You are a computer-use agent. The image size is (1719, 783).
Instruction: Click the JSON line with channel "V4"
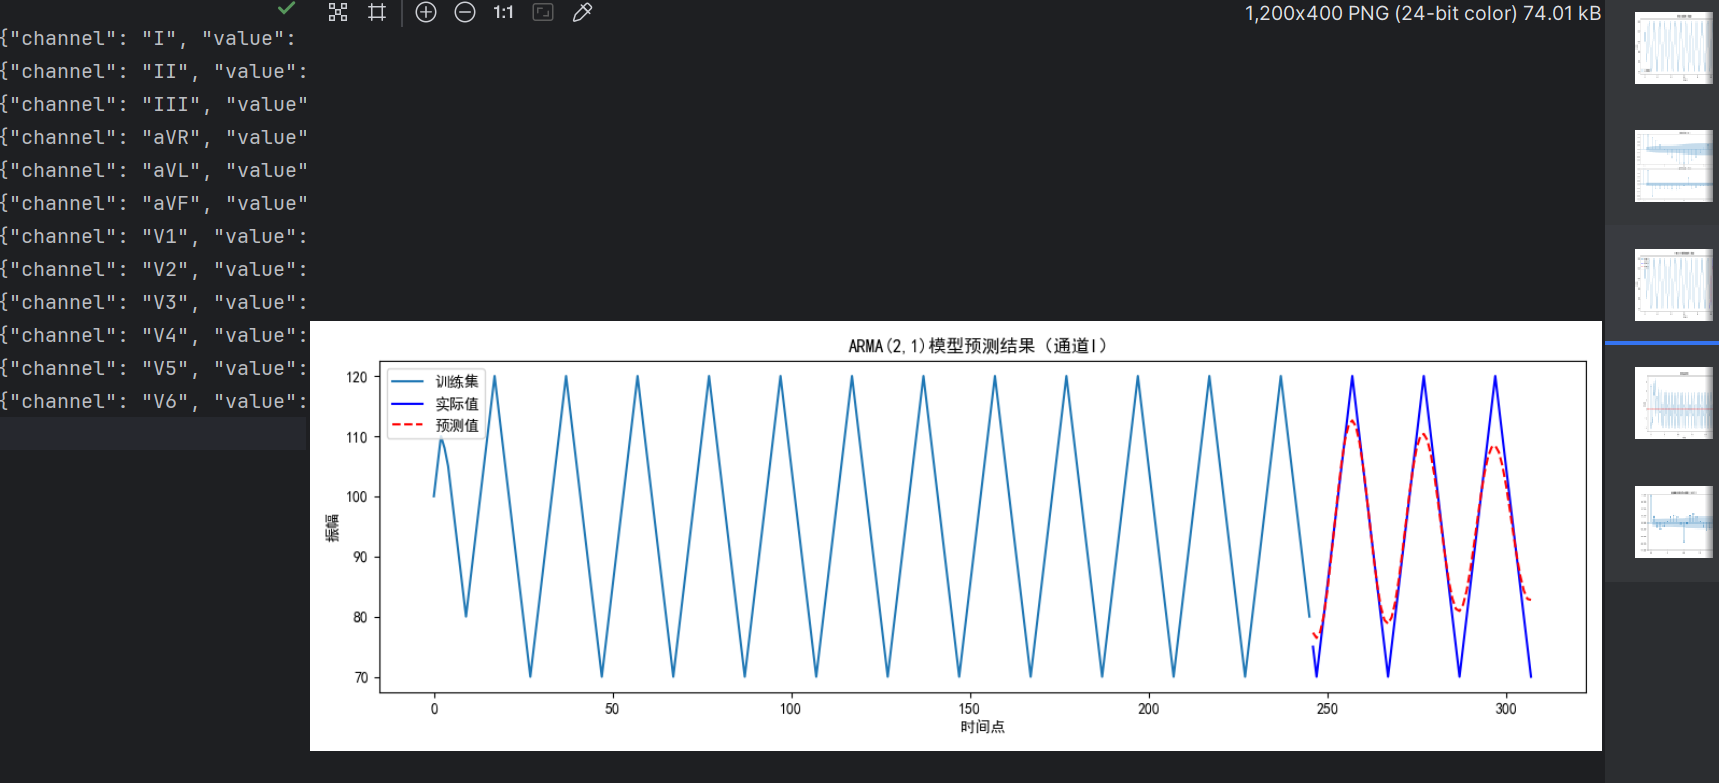154,335
